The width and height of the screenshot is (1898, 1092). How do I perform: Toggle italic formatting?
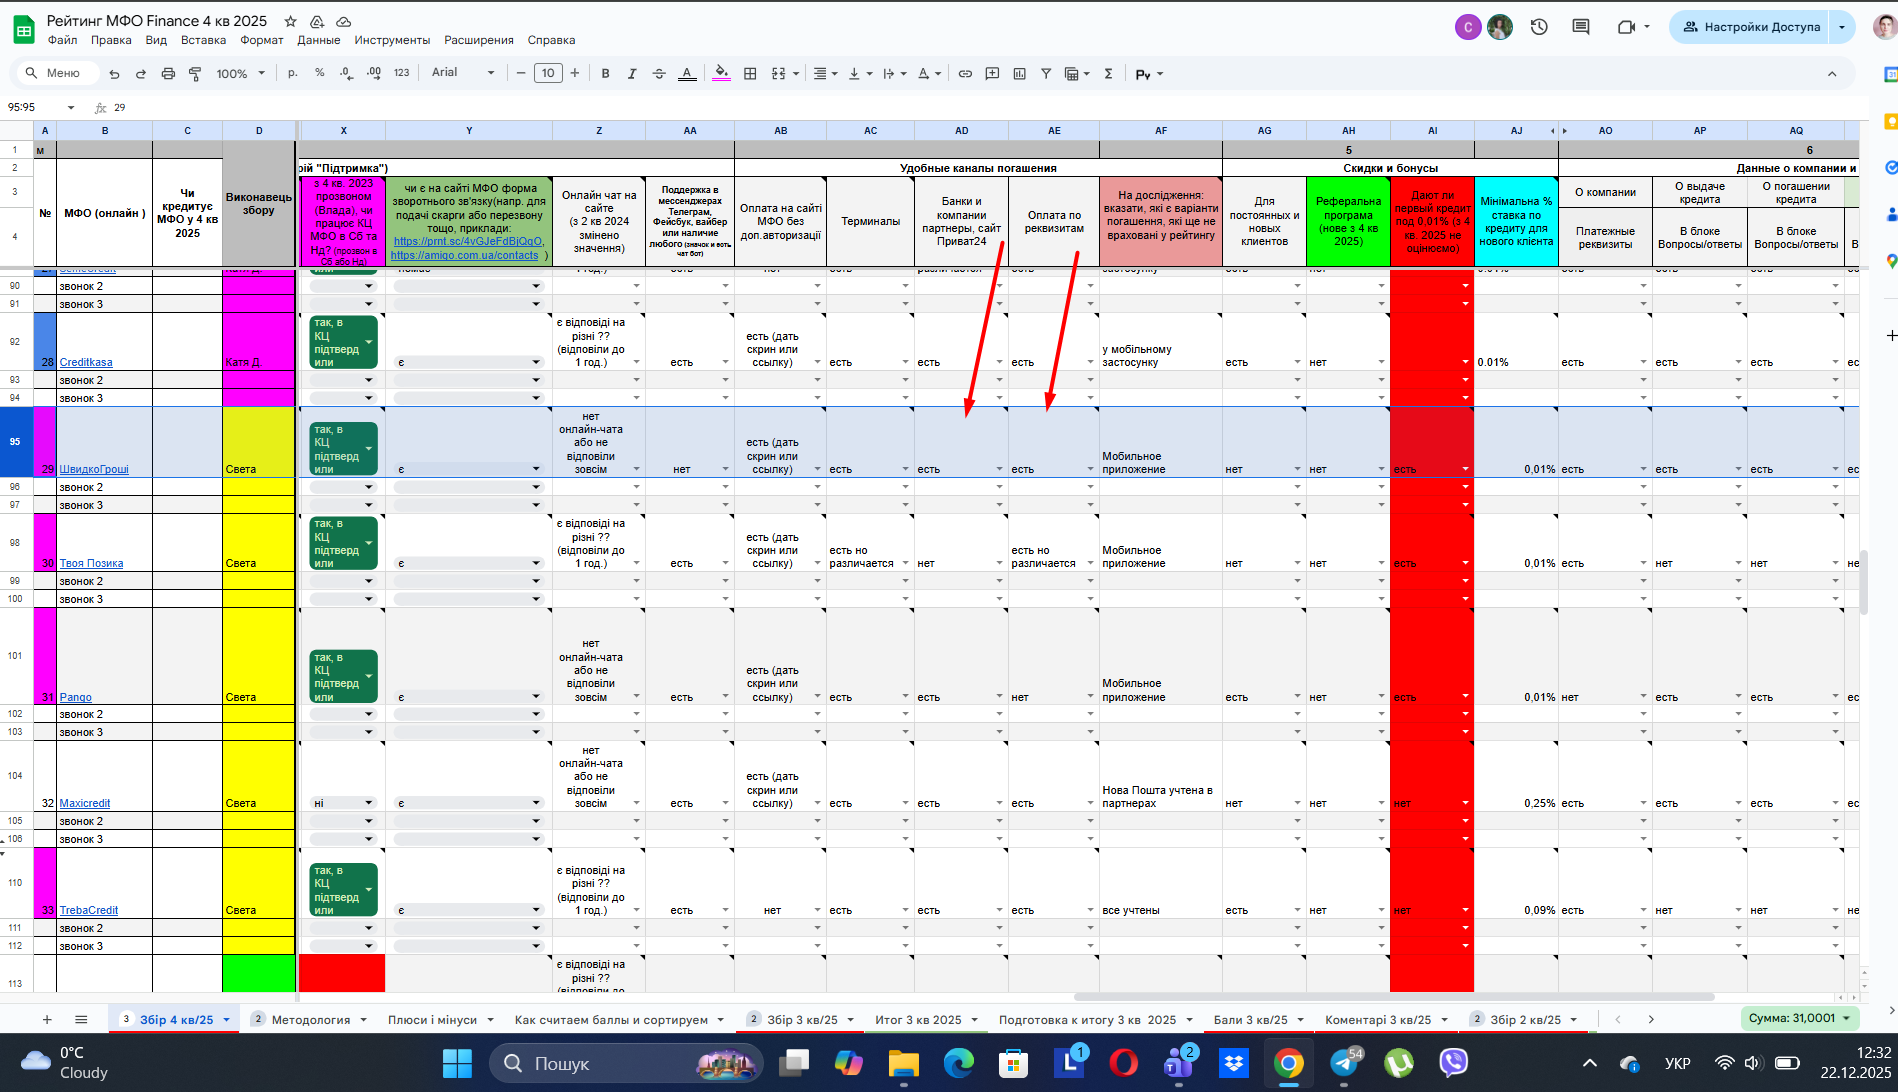coord(632,74)
